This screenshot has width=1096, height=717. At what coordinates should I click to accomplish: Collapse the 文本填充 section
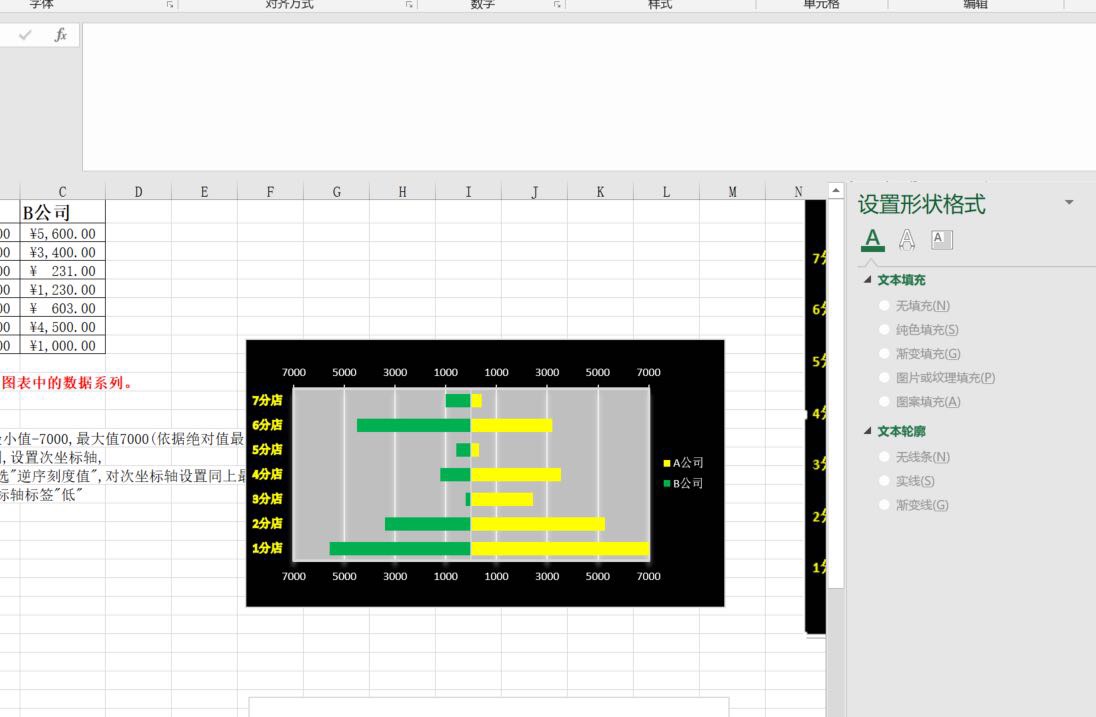click(x=867, y=280)
